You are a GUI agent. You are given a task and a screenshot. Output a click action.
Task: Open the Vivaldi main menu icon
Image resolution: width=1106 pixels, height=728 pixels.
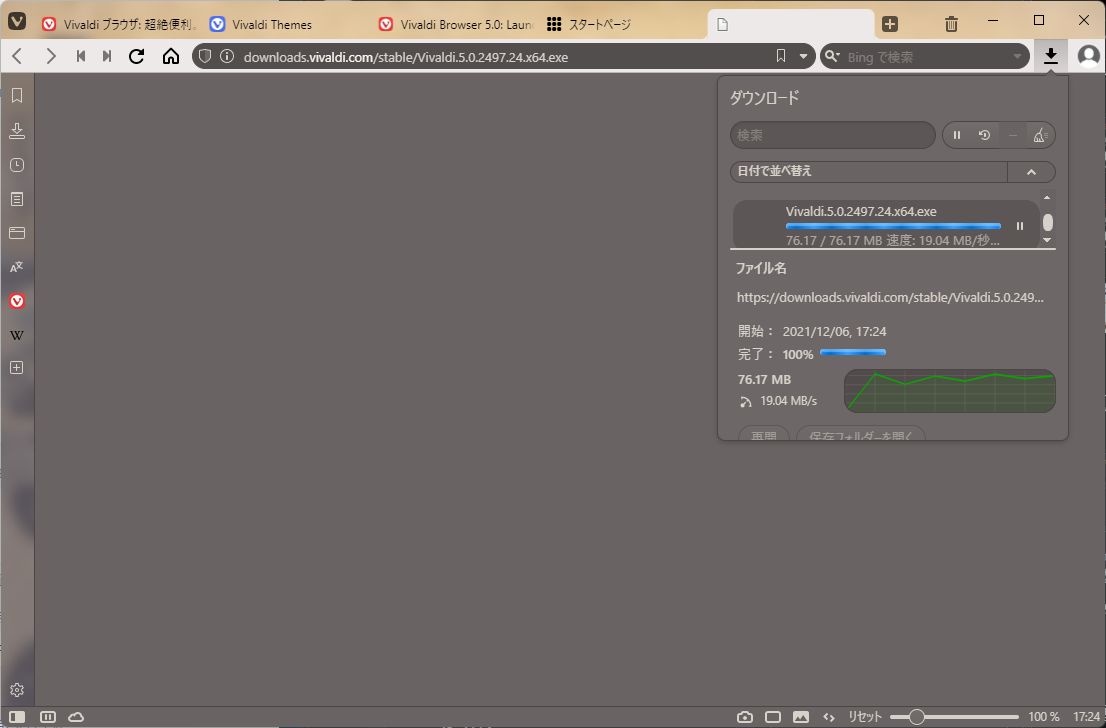pyautogui.click(x=17, y=21)
